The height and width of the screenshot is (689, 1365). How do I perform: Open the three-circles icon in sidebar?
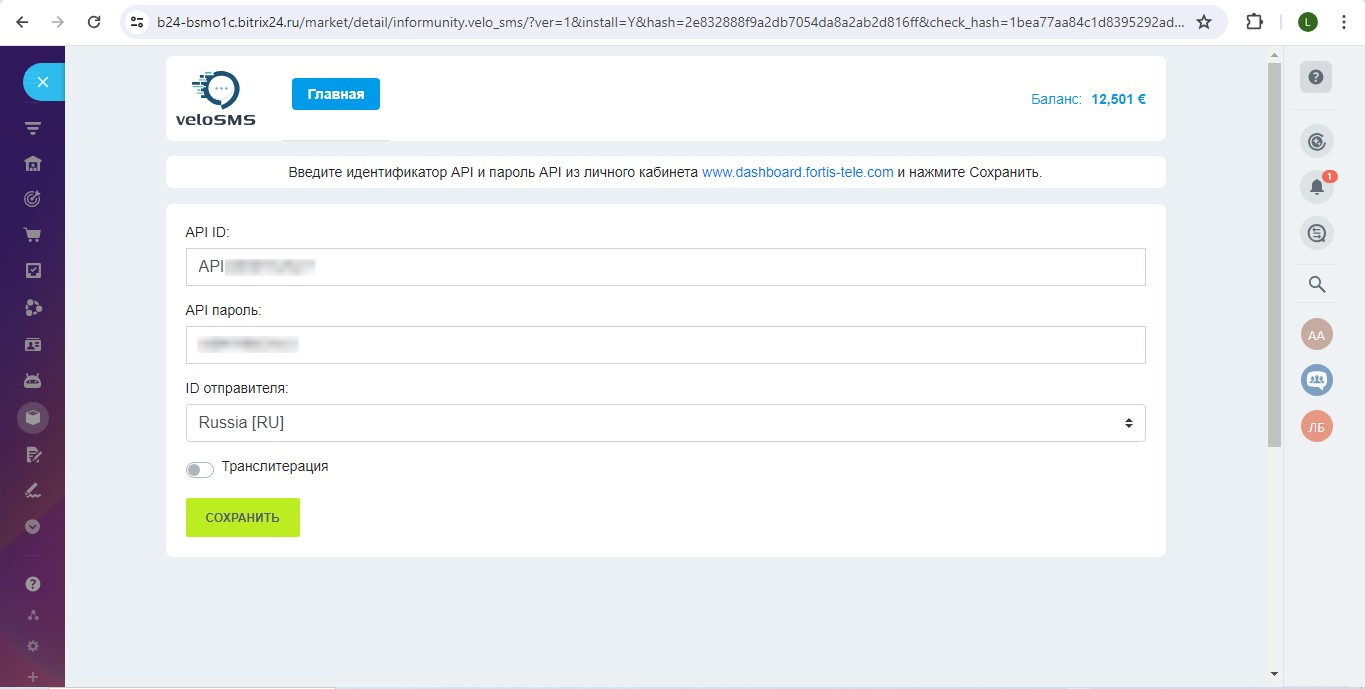coord(33,307)
